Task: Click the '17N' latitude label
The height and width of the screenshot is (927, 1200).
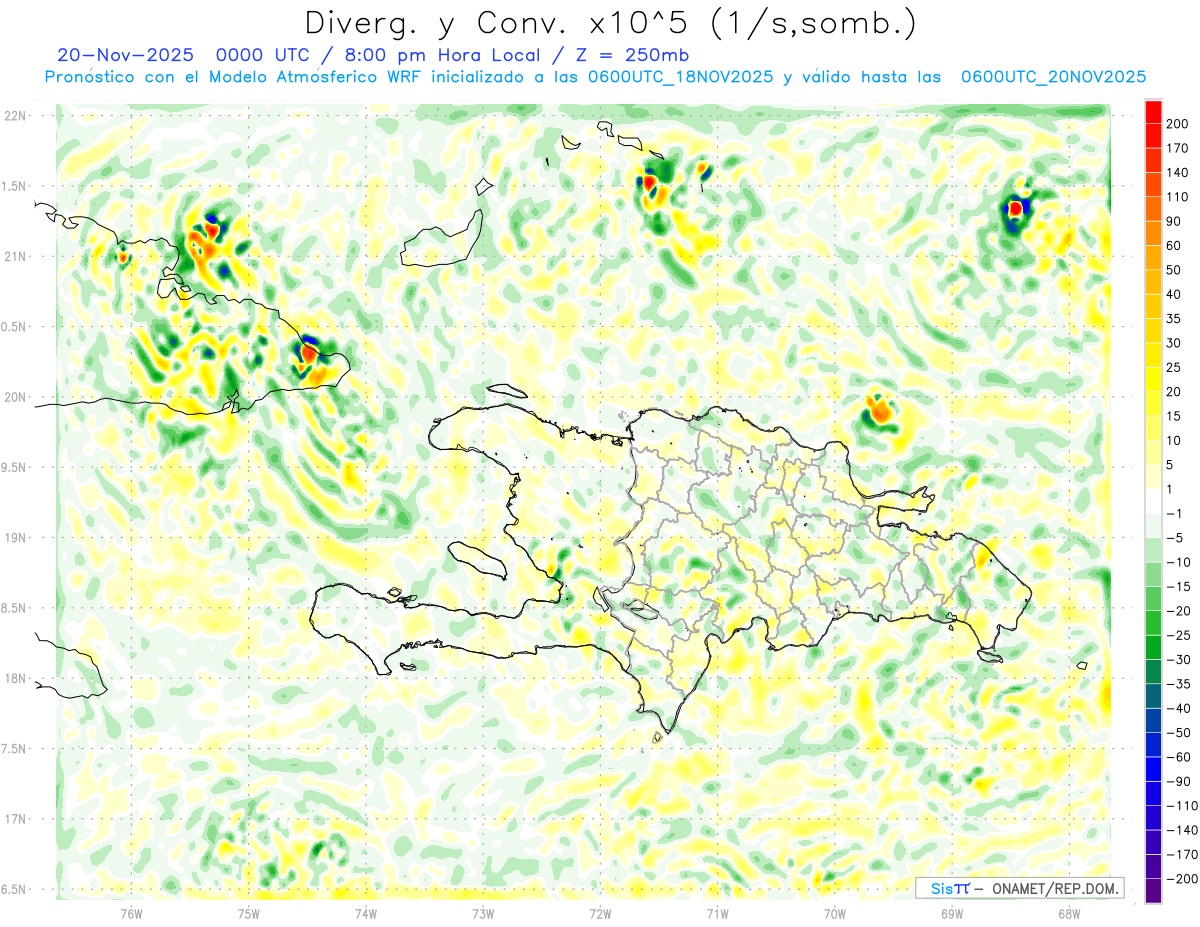Action: (x=15, y=819)
